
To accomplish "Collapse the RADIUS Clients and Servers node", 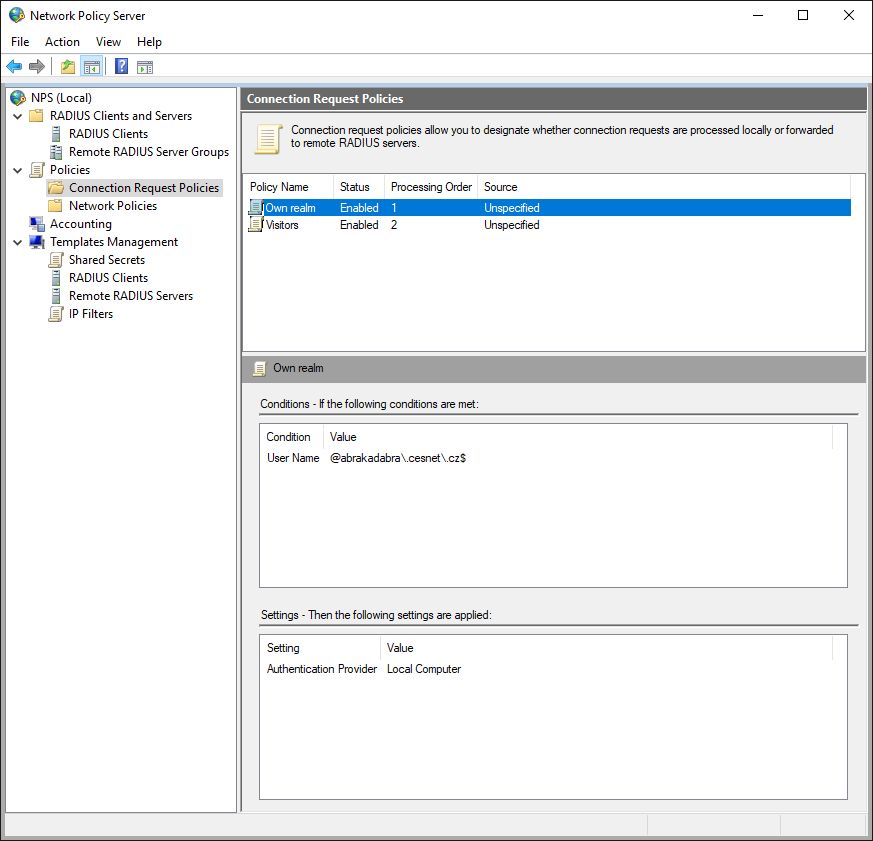I will click(x=18, y=116).
